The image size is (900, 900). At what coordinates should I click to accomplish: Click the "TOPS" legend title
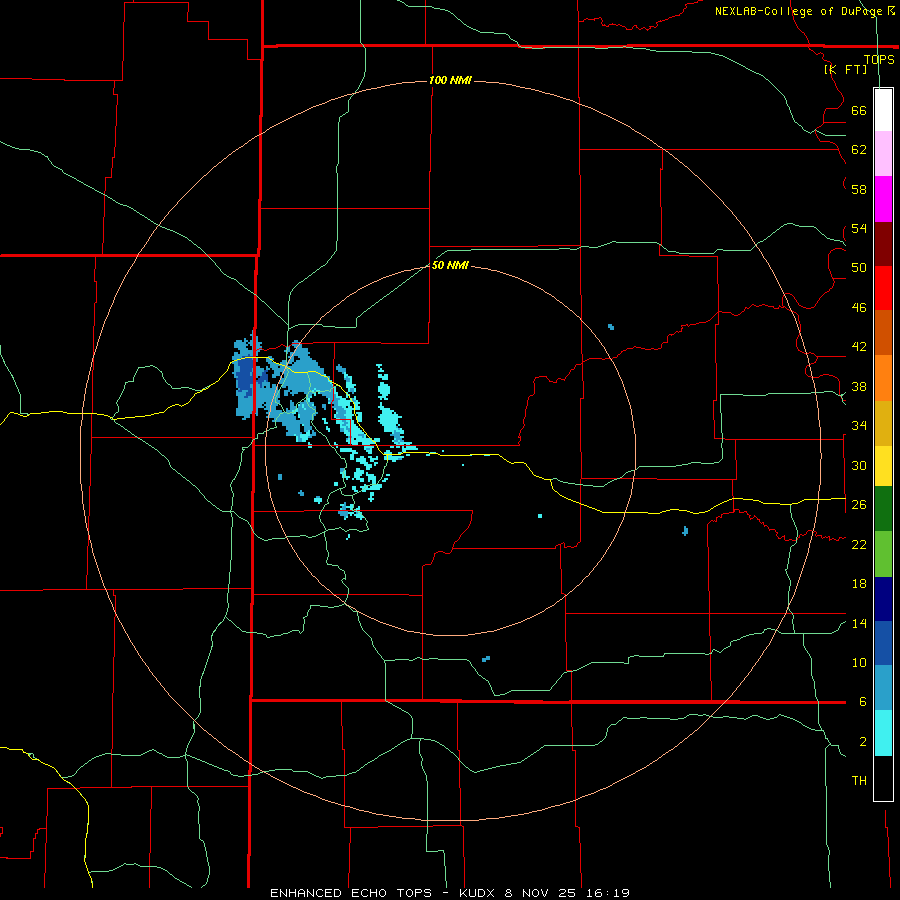[879, 59]
